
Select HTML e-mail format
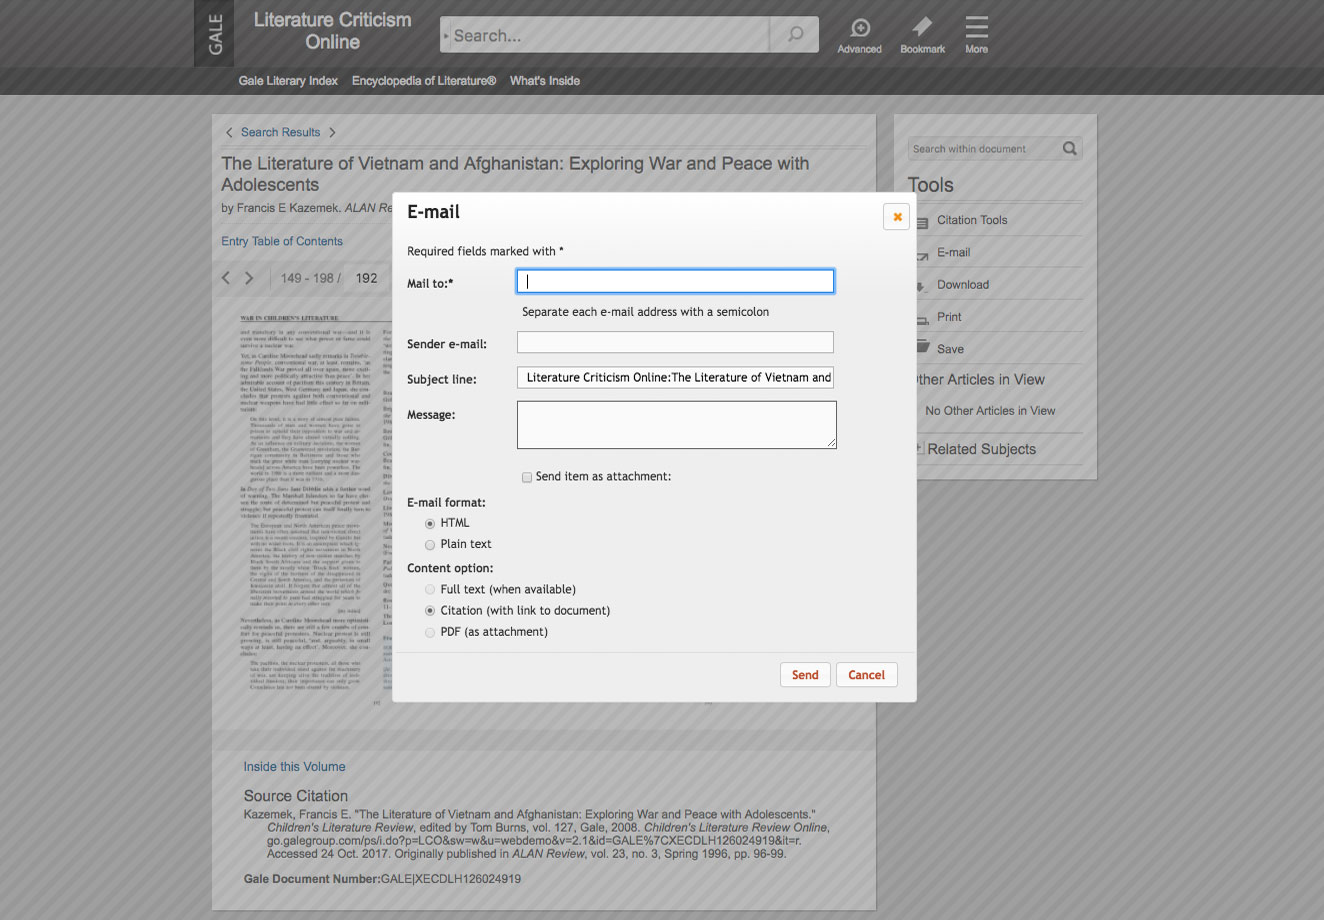430,524
